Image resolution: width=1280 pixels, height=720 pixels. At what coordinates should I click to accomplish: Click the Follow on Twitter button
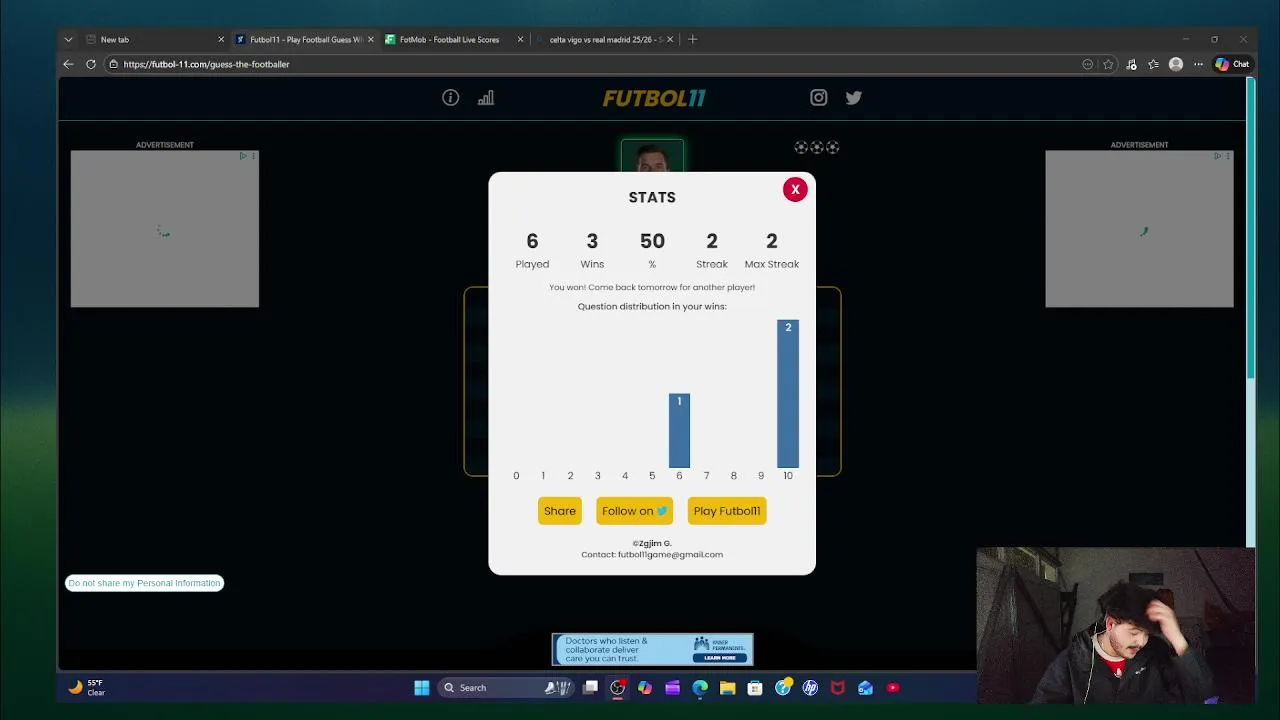pos(635,511)
